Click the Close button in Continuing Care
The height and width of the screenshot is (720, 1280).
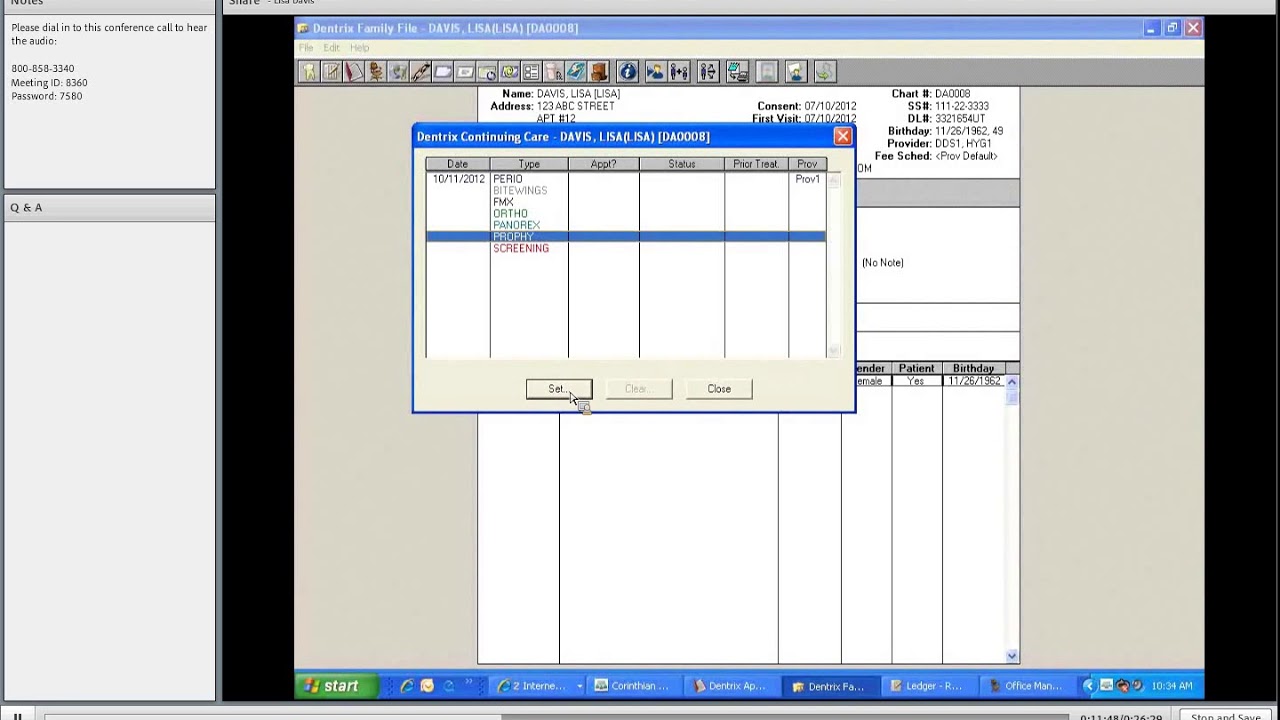point(719,389)
